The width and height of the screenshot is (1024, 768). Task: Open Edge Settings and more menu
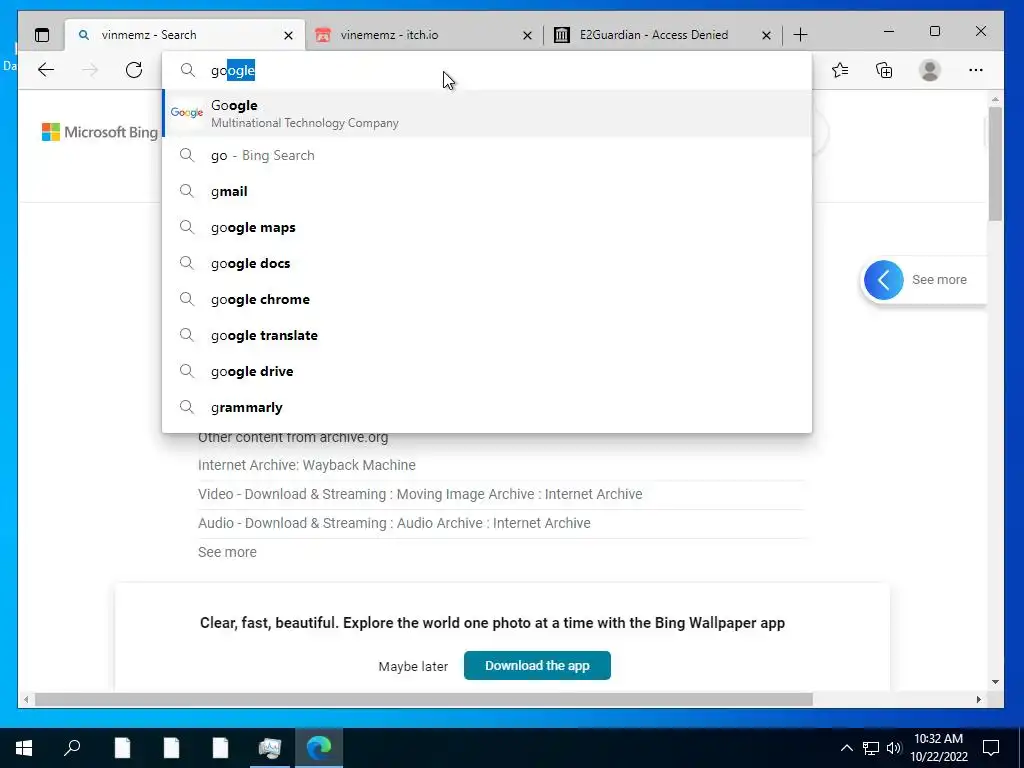(976, 70)
